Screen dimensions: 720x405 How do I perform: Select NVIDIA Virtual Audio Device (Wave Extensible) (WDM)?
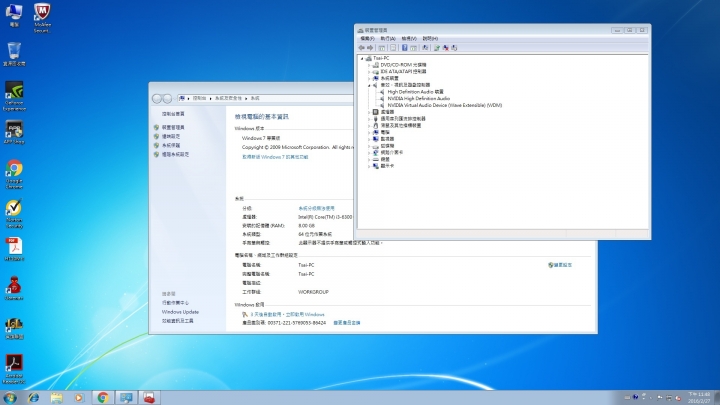[444, 105]
